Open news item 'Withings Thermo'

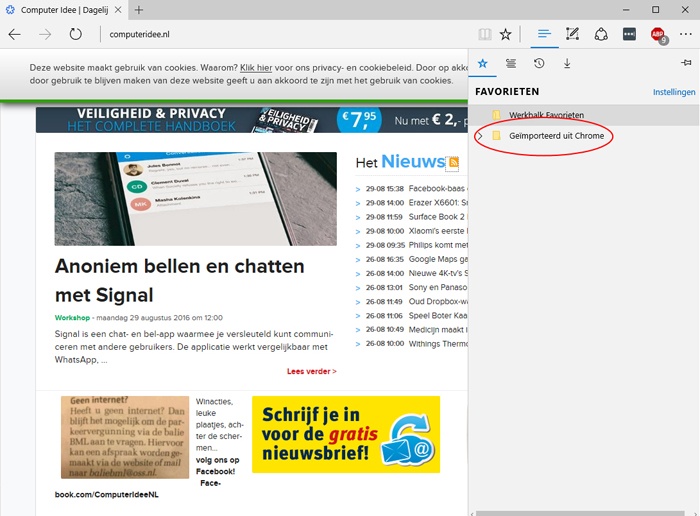pyautogui.click(x=438, y=344)
